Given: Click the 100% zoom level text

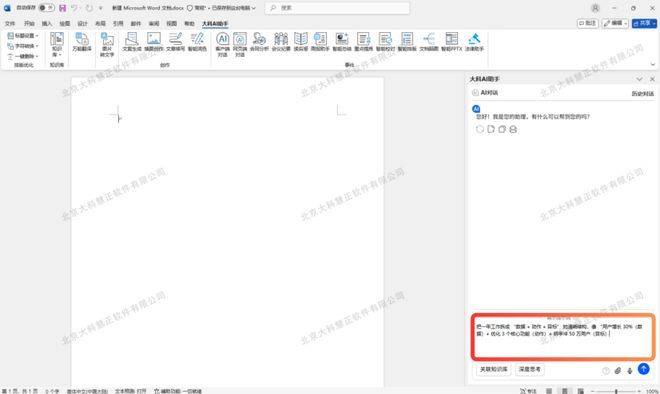Looking at the screenshot, I should click(652, 391).
